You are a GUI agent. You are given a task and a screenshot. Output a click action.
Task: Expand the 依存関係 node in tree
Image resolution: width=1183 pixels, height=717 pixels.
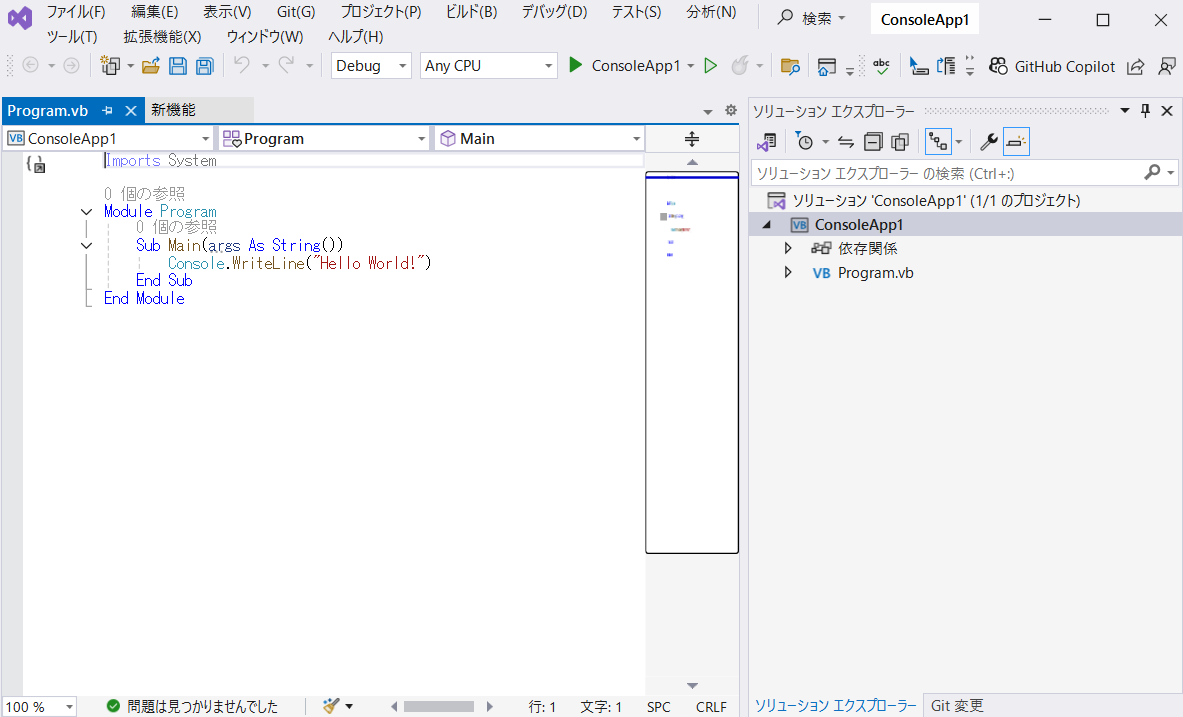tap(788, 248)
